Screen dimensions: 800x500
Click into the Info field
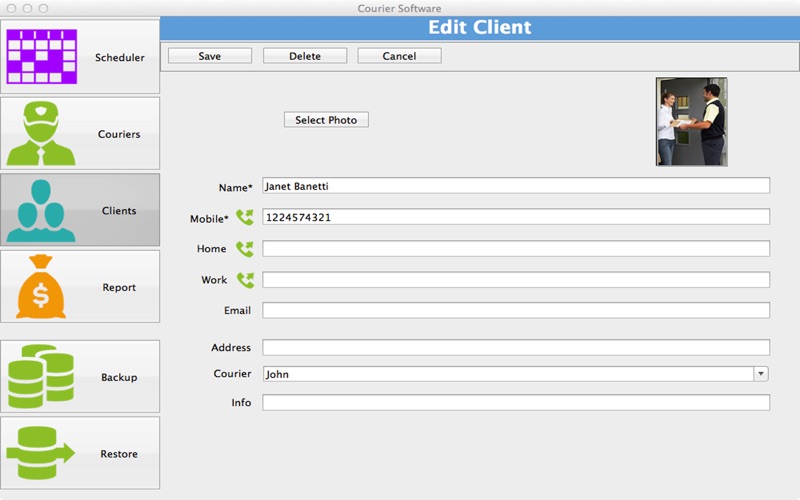(516, 403)
